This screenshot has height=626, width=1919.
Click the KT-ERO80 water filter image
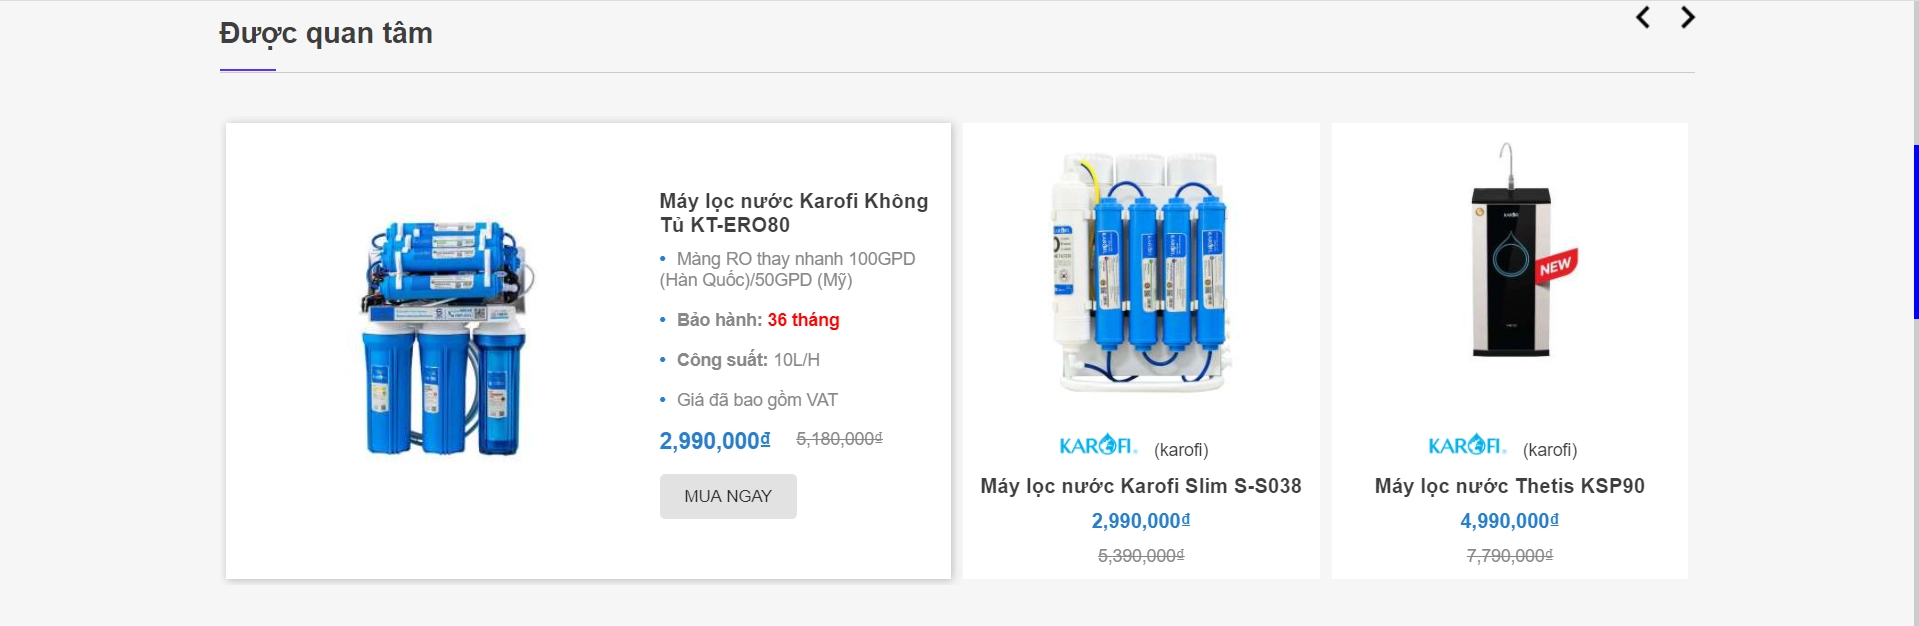(446, 340)
